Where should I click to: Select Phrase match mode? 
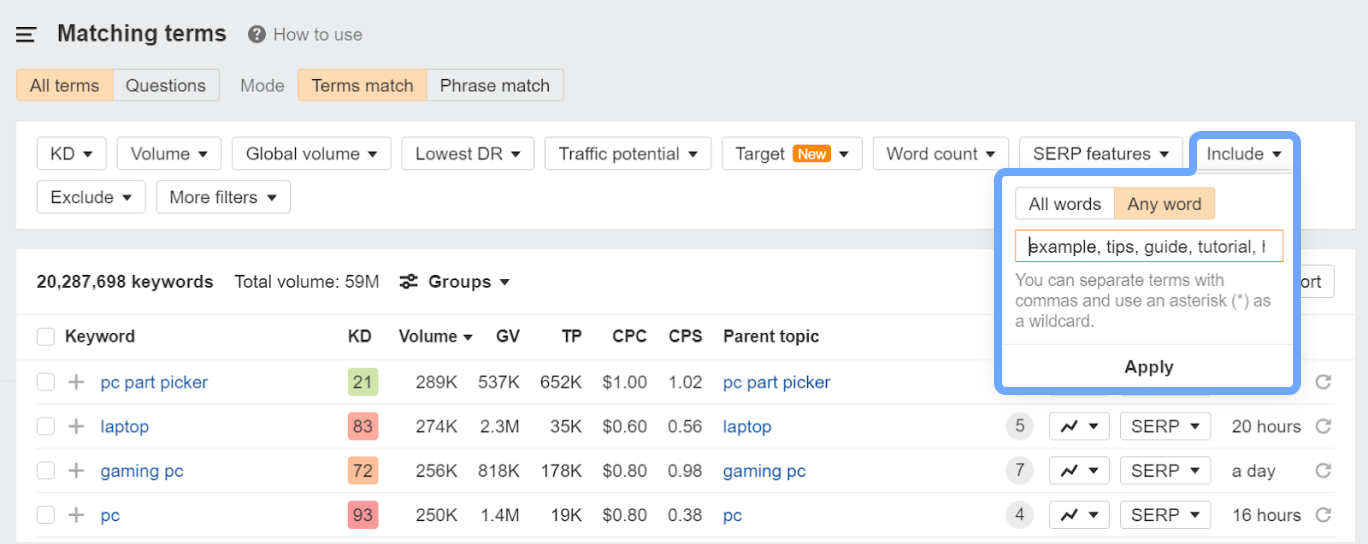[x=495, y=85]
